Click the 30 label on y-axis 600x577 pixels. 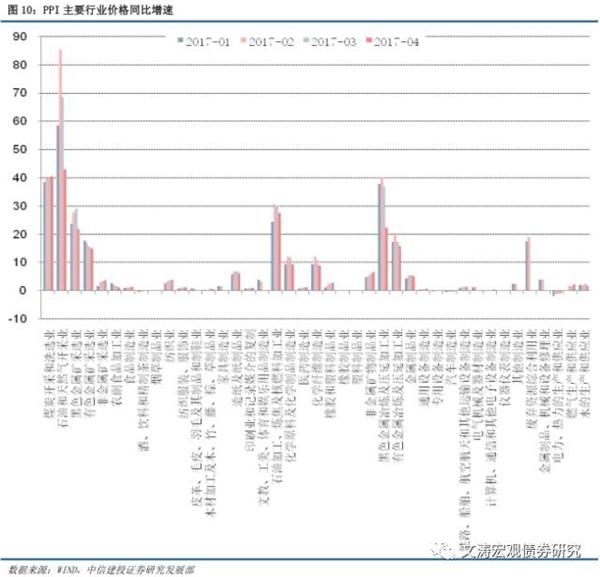[19, 206]
